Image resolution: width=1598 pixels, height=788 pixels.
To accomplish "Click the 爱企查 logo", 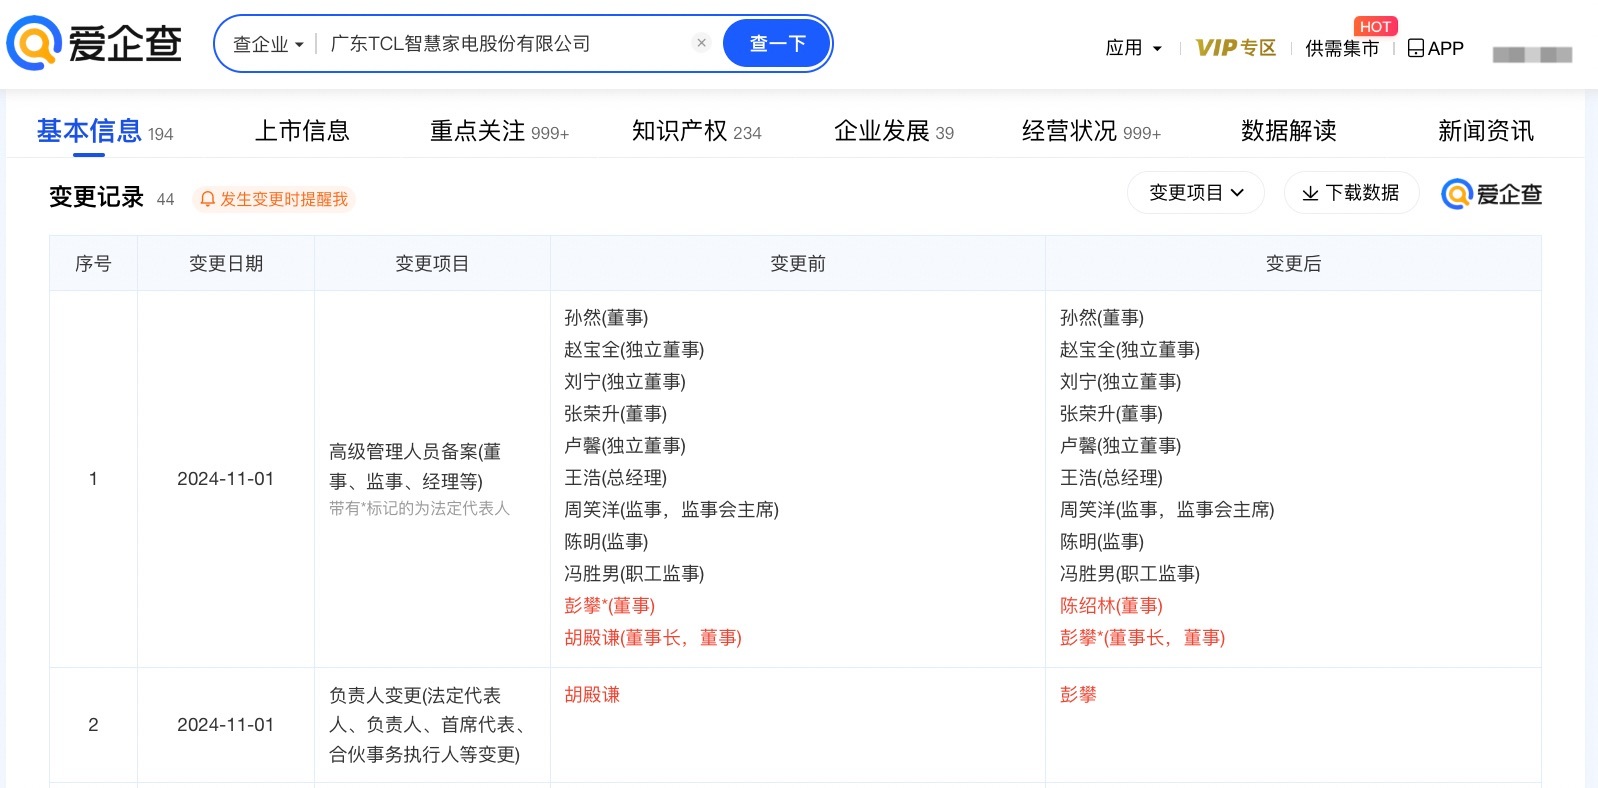I will (95, 43).
